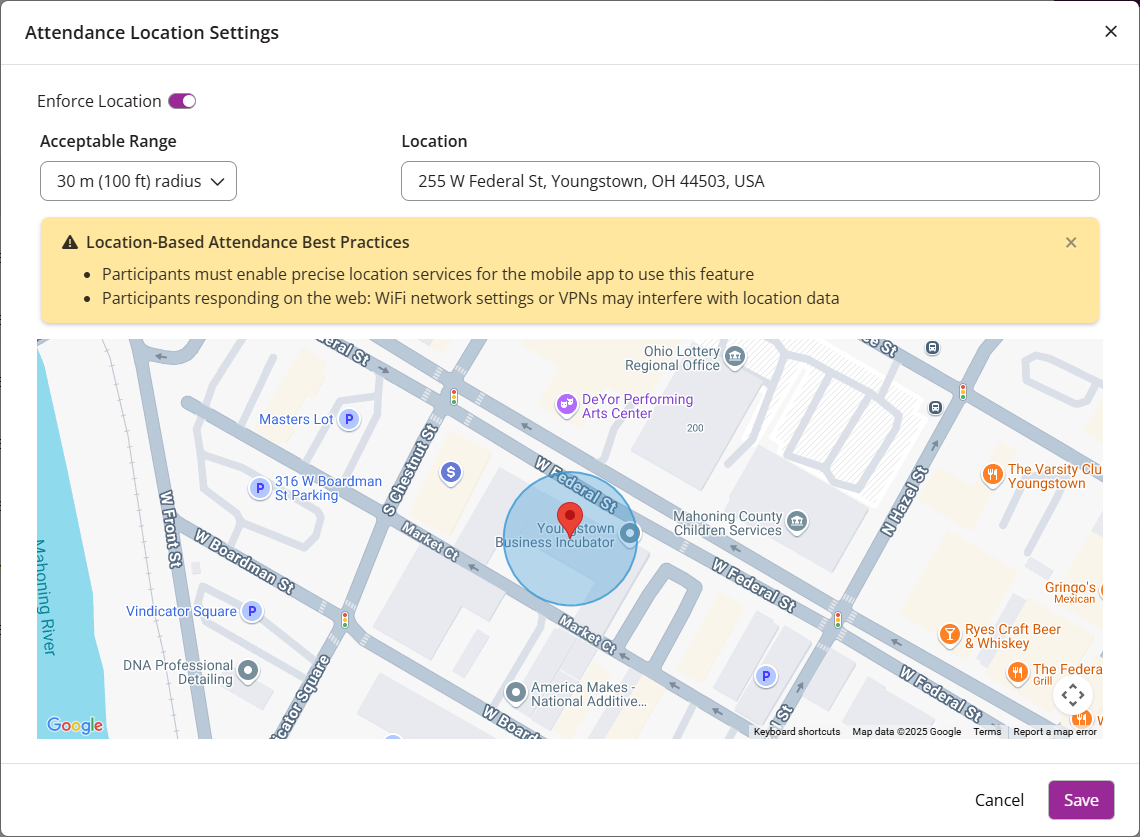Screen dimensions: 1140x837
Task: Open the map camera controls button
Action: point(1072,694)
